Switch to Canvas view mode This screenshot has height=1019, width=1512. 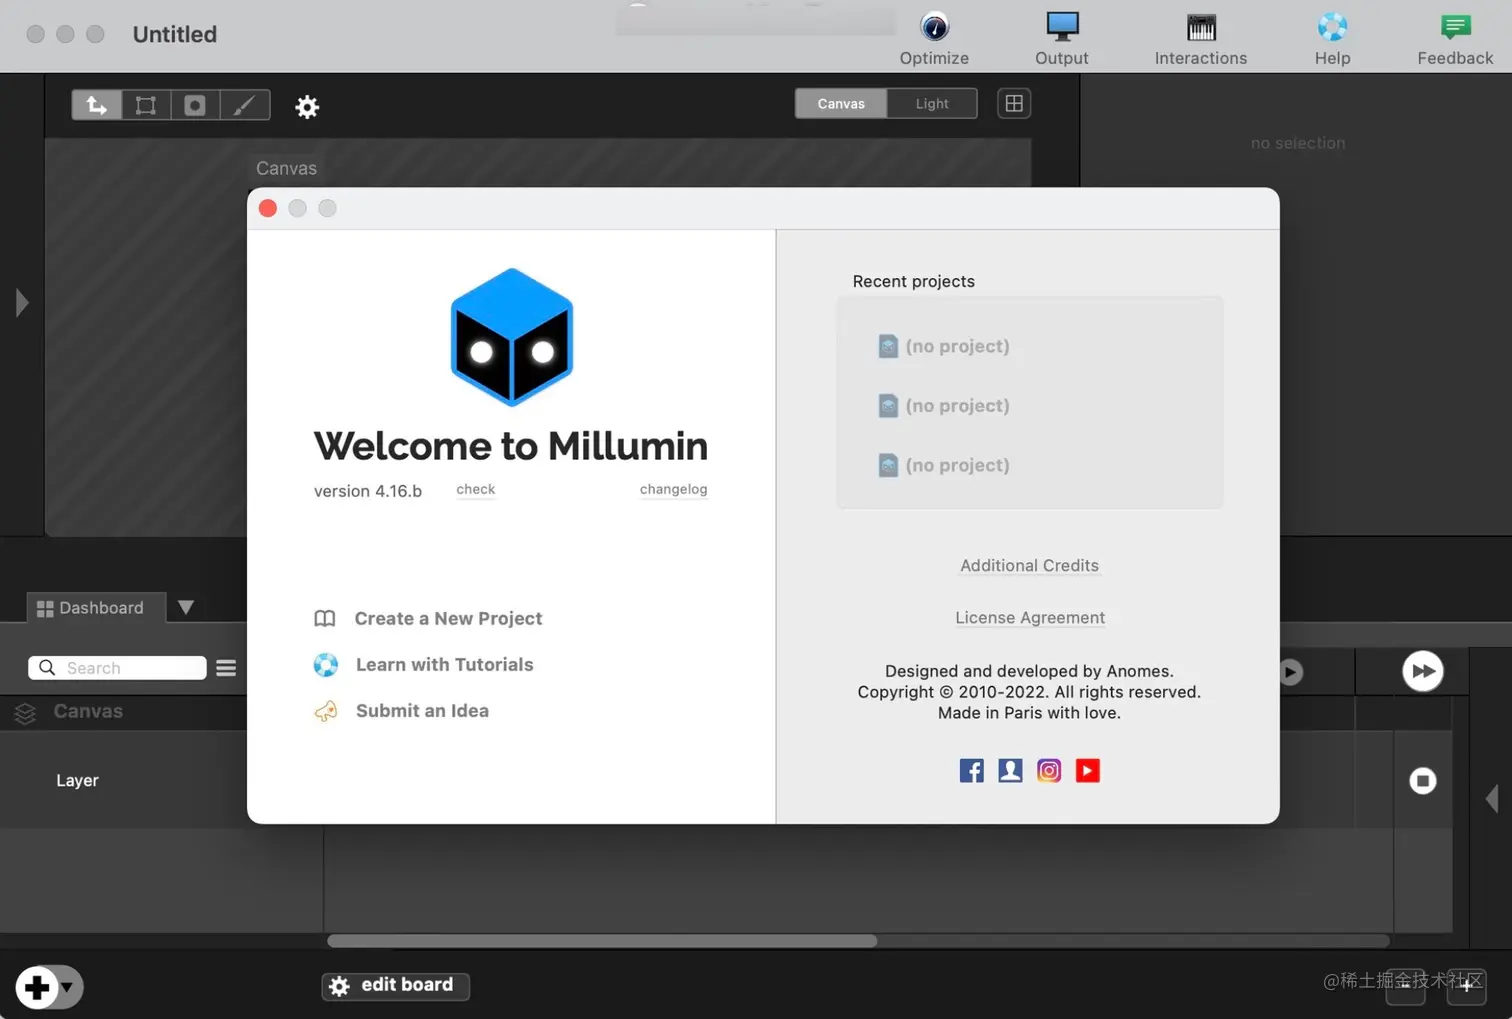click(841, 103)
